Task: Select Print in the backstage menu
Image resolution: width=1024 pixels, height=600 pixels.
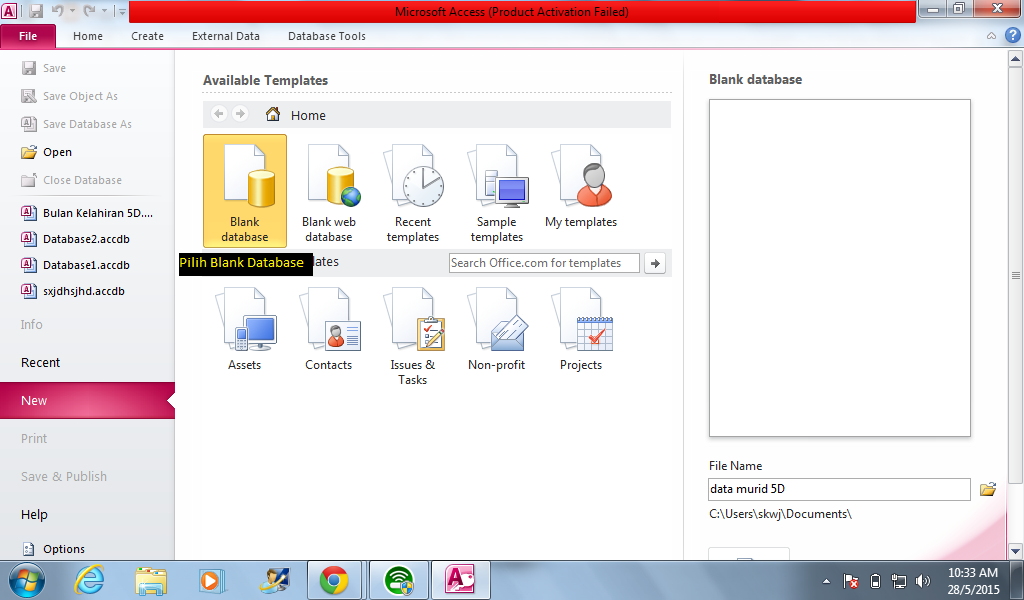Action: click(x=34, y=439)
